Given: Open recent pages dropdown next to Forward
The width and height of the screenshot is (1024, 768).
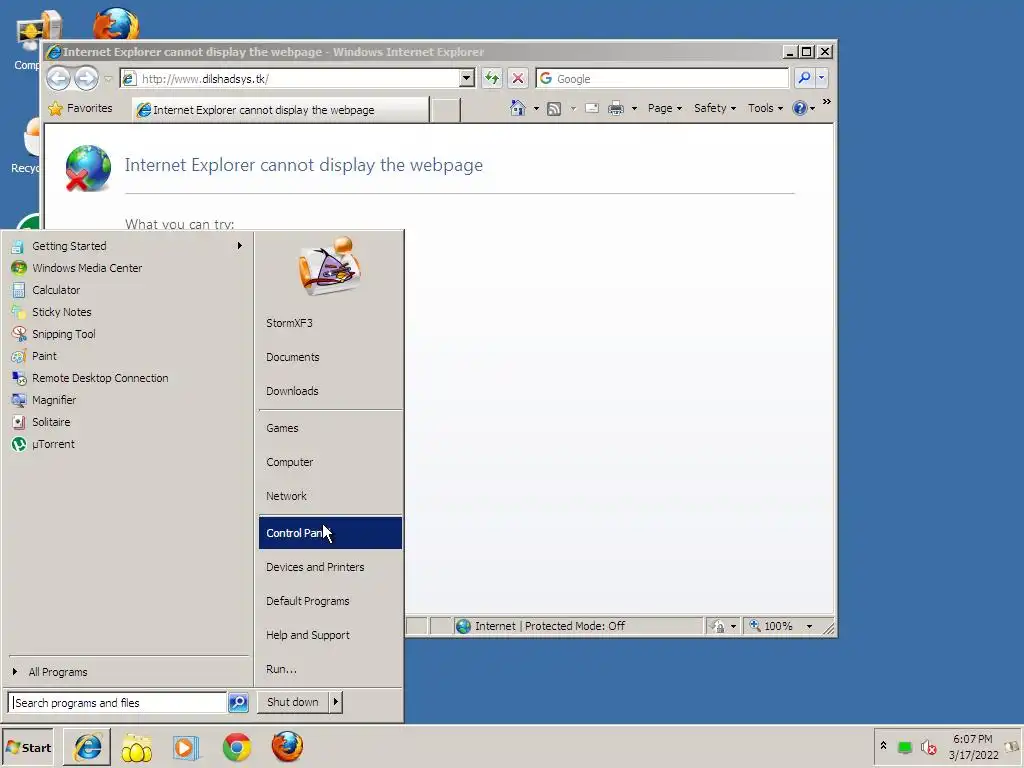Looking at the screenshot, I should tap(108, 79).
